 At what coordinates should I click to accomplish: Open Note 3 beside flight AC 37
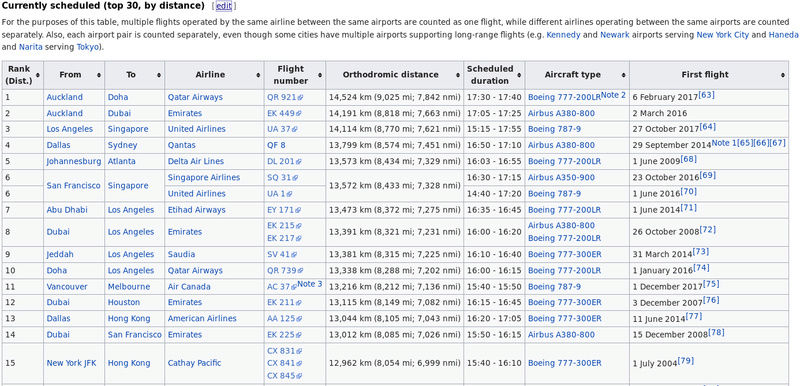tap(310, 284)
